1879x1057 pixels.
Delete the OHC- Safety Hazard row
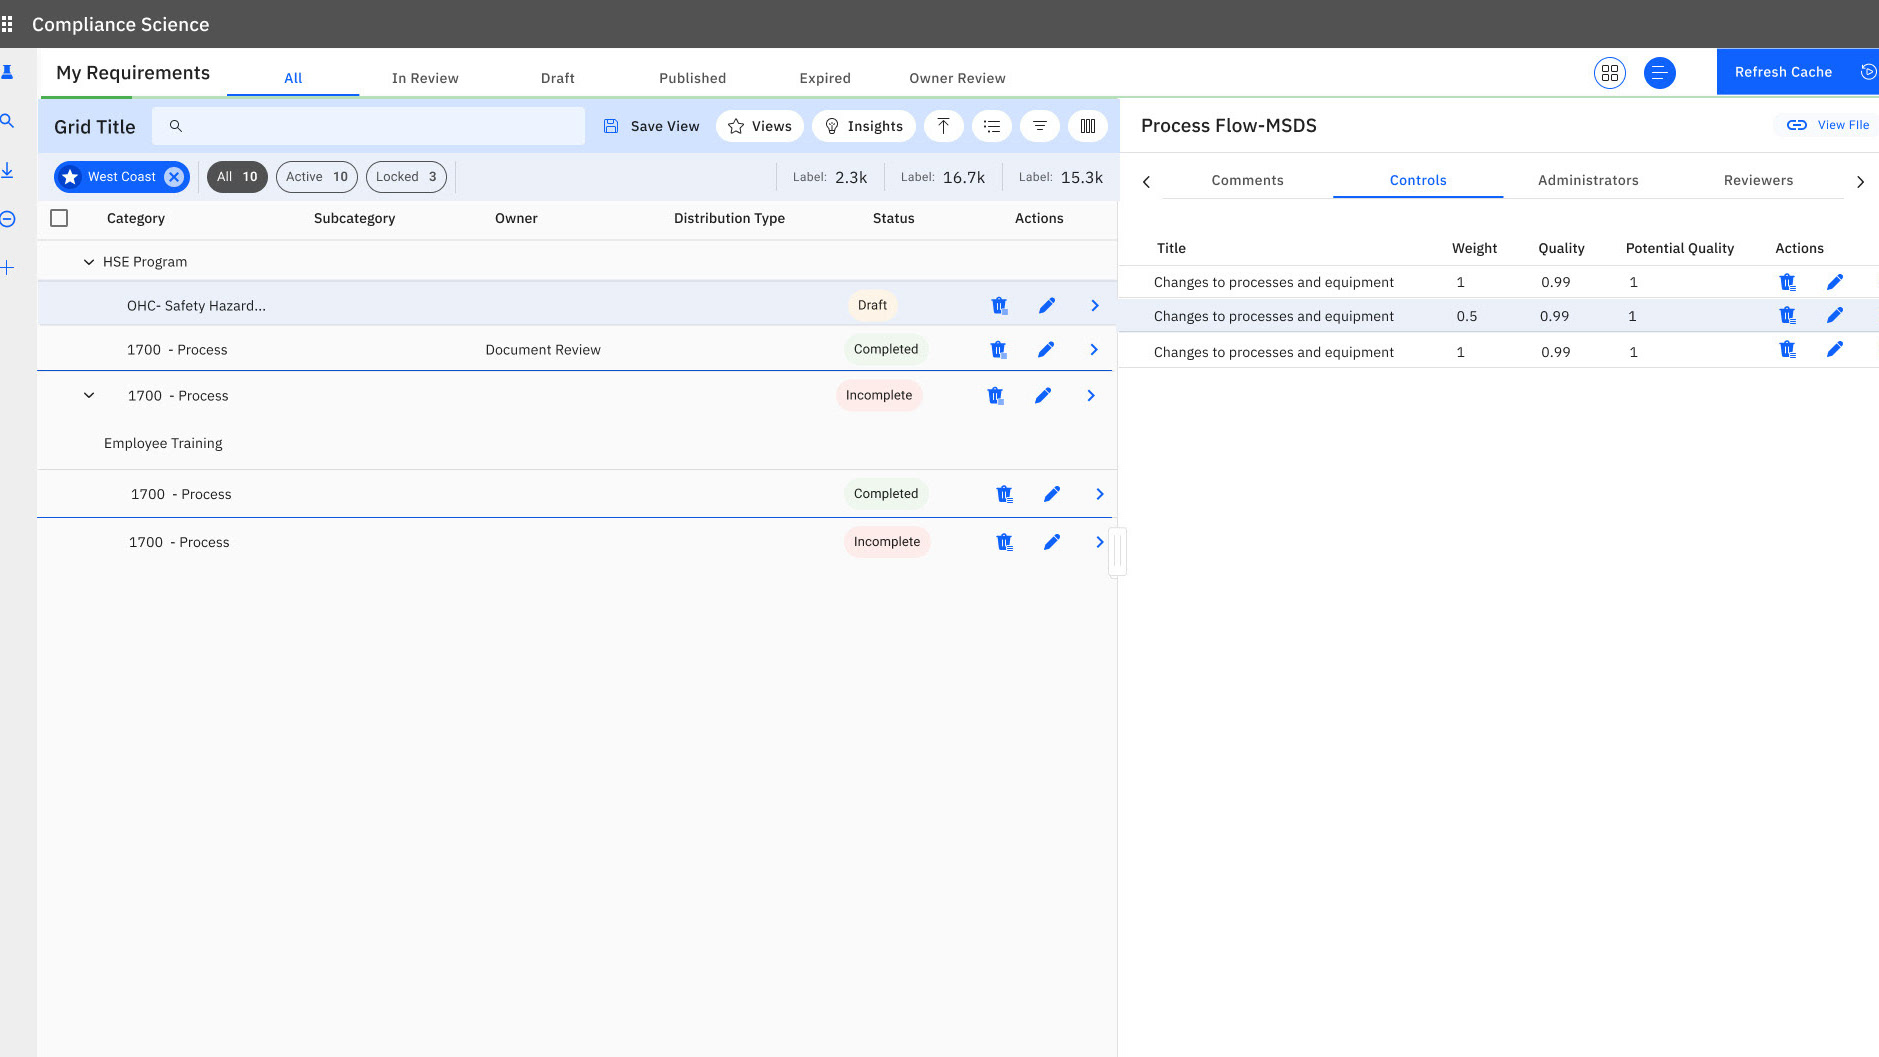pos(999,306)
